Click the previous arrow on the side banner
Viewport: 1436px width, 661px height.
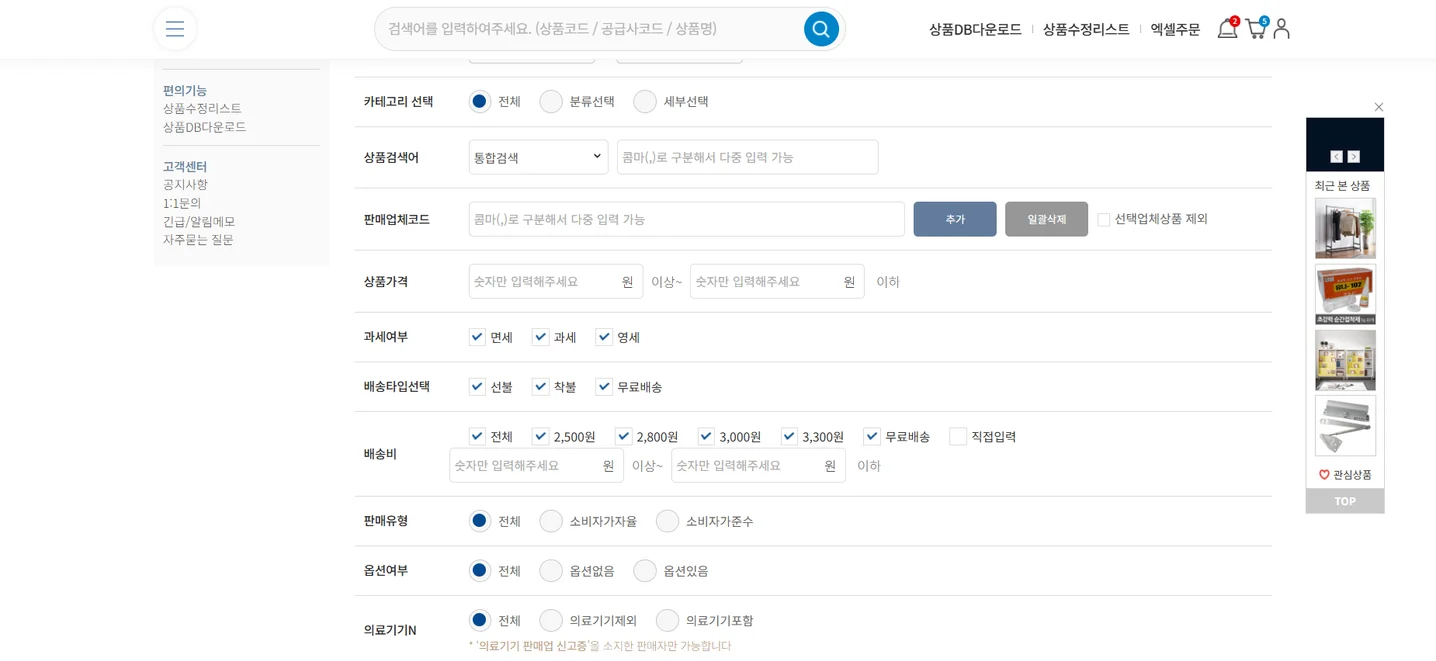tap(1336, 156)
